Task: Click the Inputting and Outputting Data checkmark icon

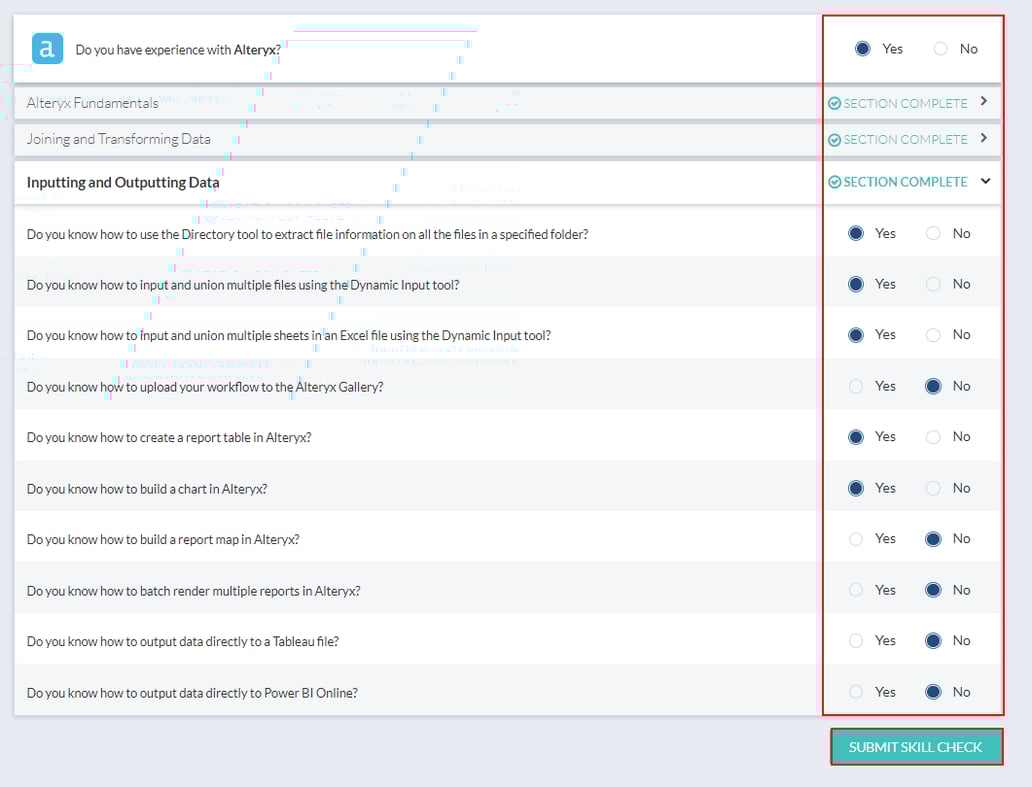Action: [x=834, y=182]
